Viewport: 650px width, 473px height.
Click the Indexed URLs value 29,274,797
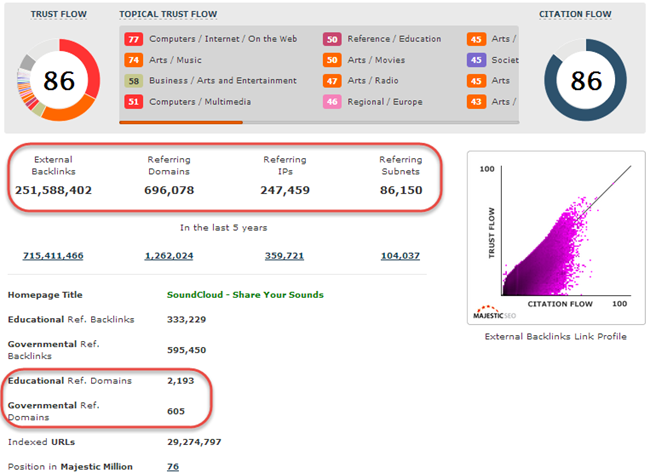194,442
